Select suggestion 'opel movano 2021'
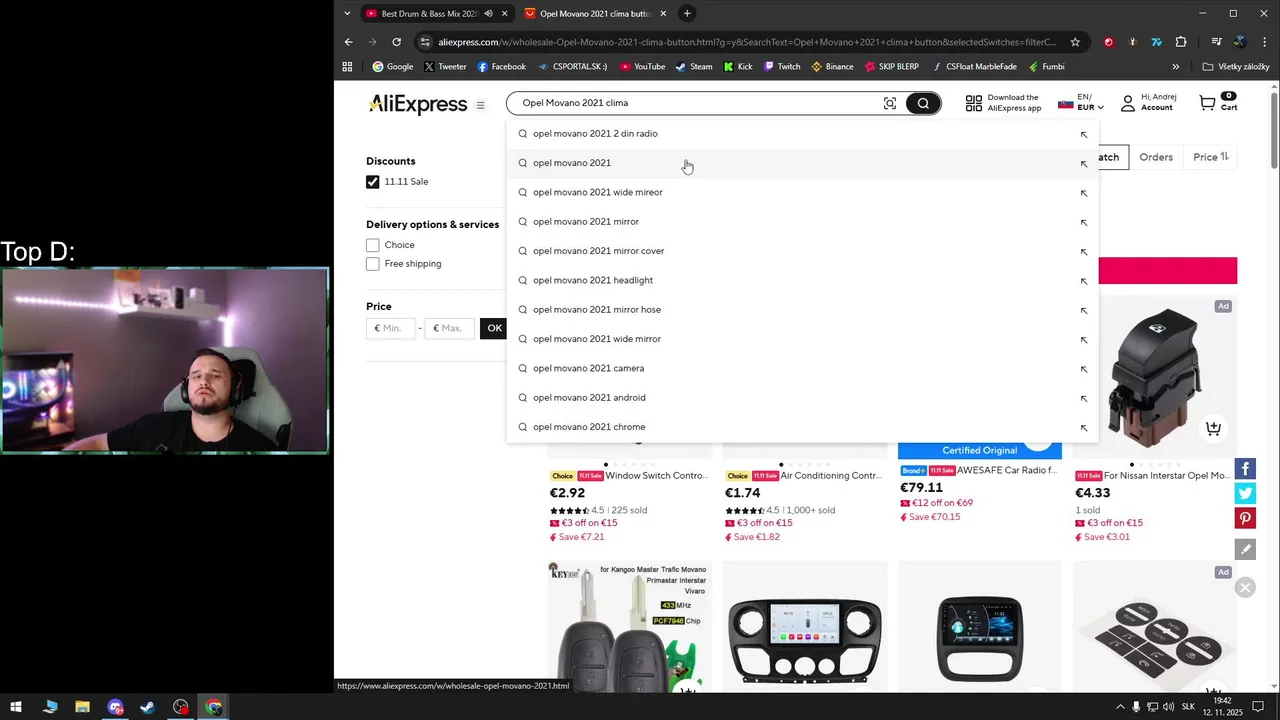 [x=802, y=163]
